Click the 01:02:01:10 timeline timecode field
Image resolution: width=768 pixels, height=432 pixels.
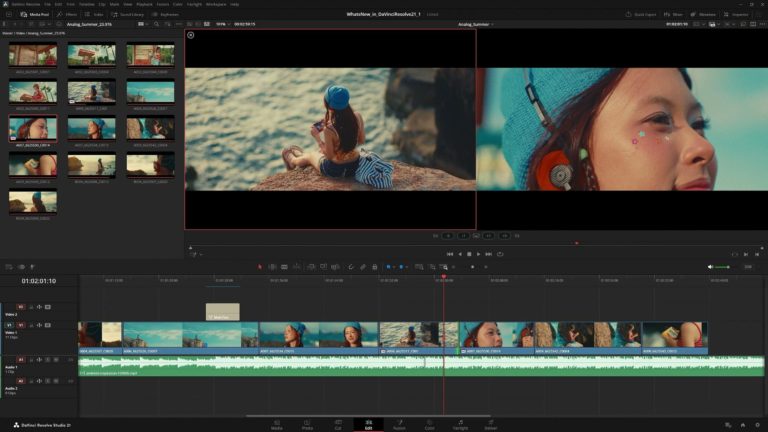39,281
